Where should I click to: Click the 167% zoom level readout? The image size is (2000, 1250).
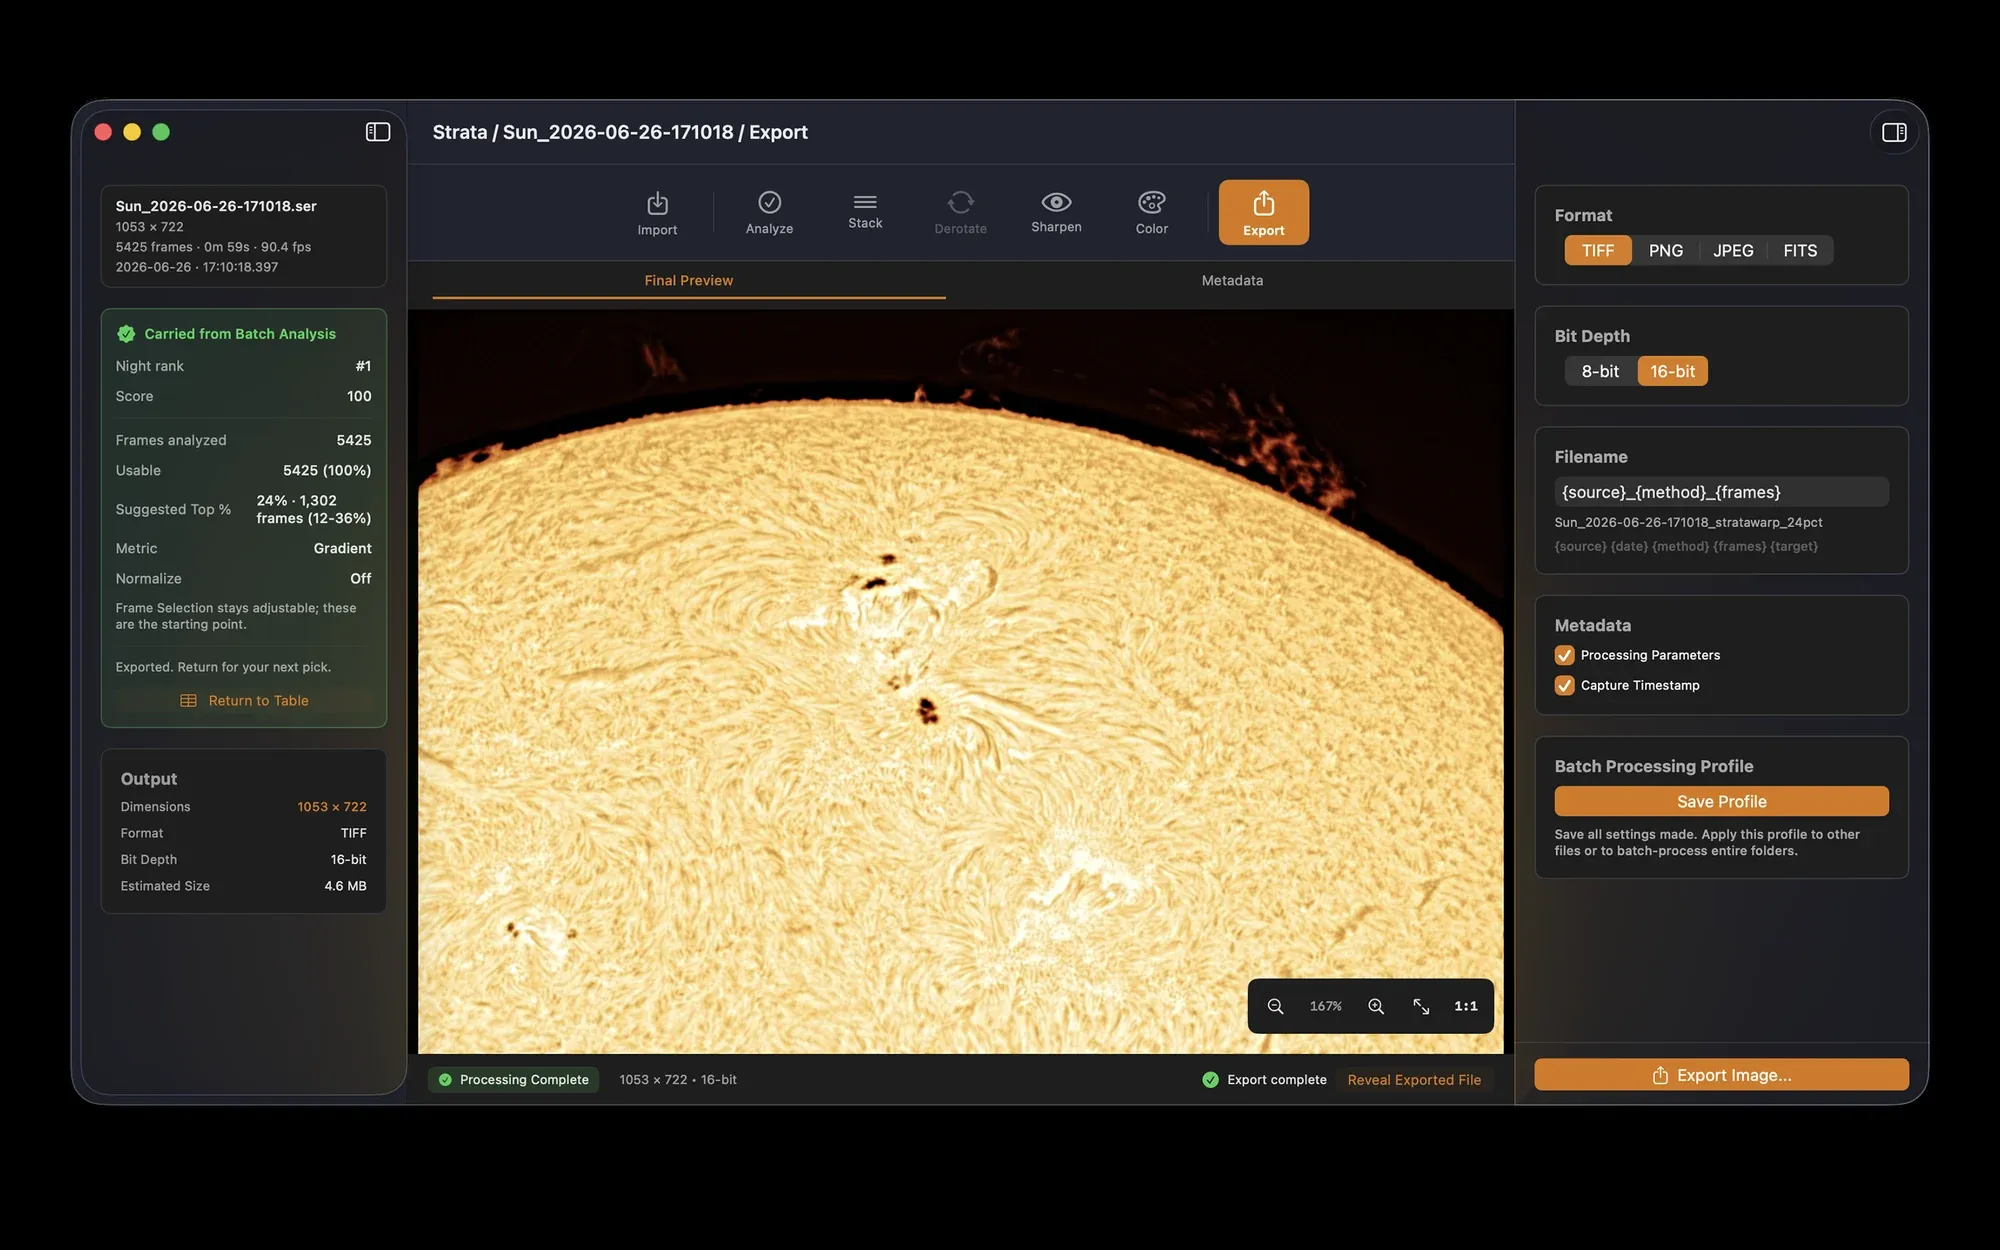click(1325, 1006)
